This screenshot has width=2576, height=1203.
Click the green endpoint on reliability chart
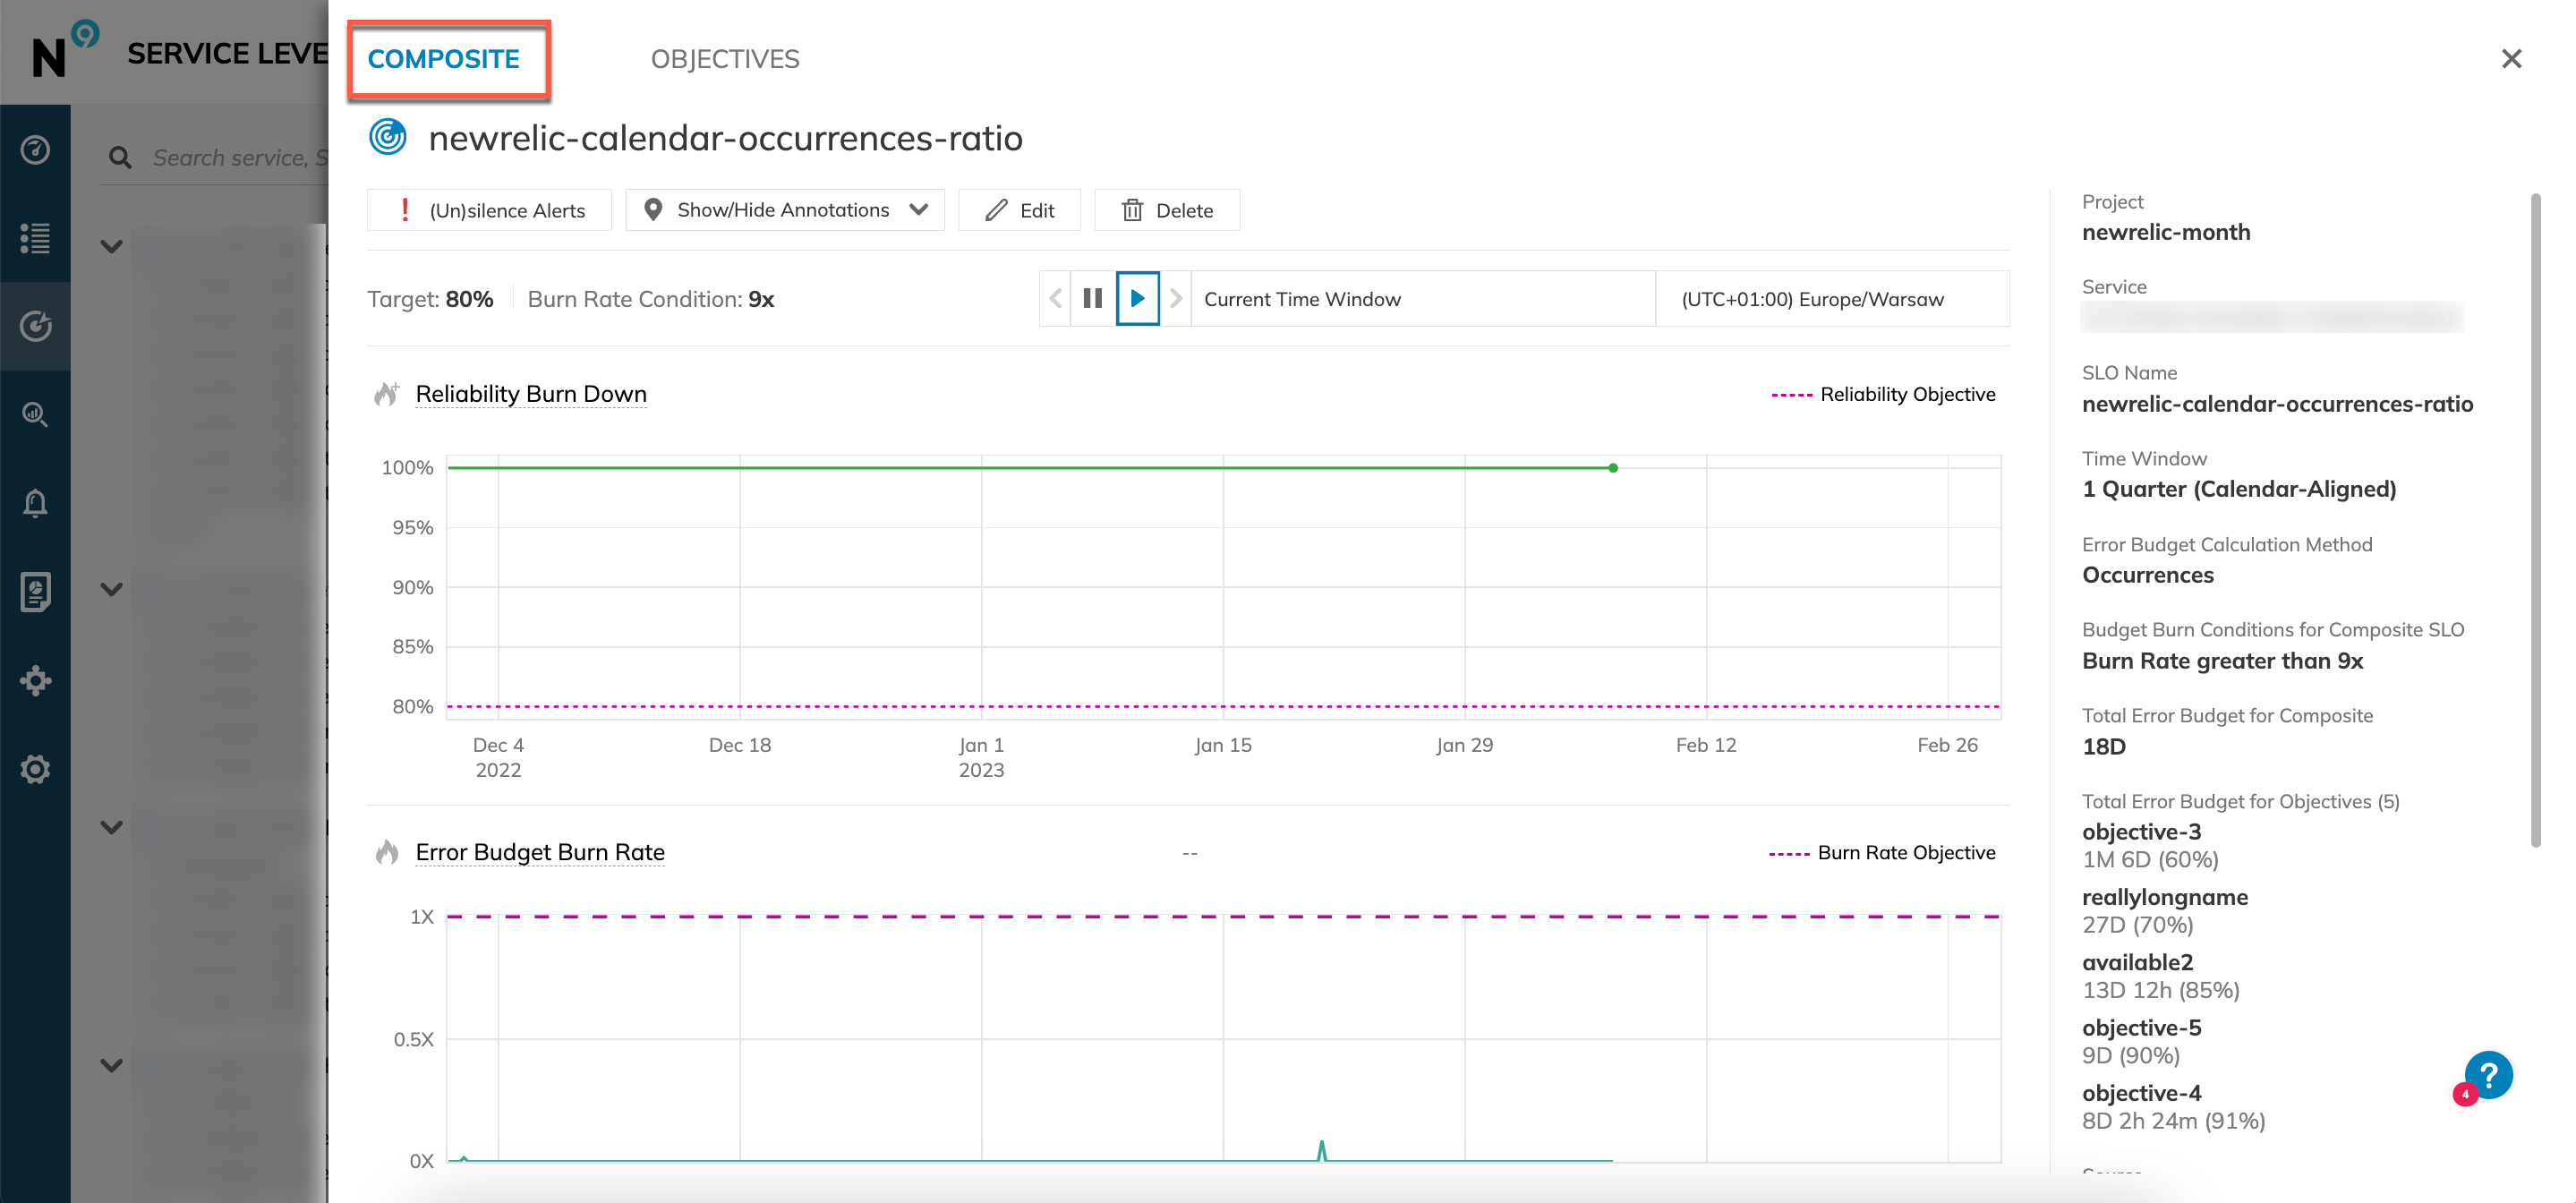[x=1613, y=467]
